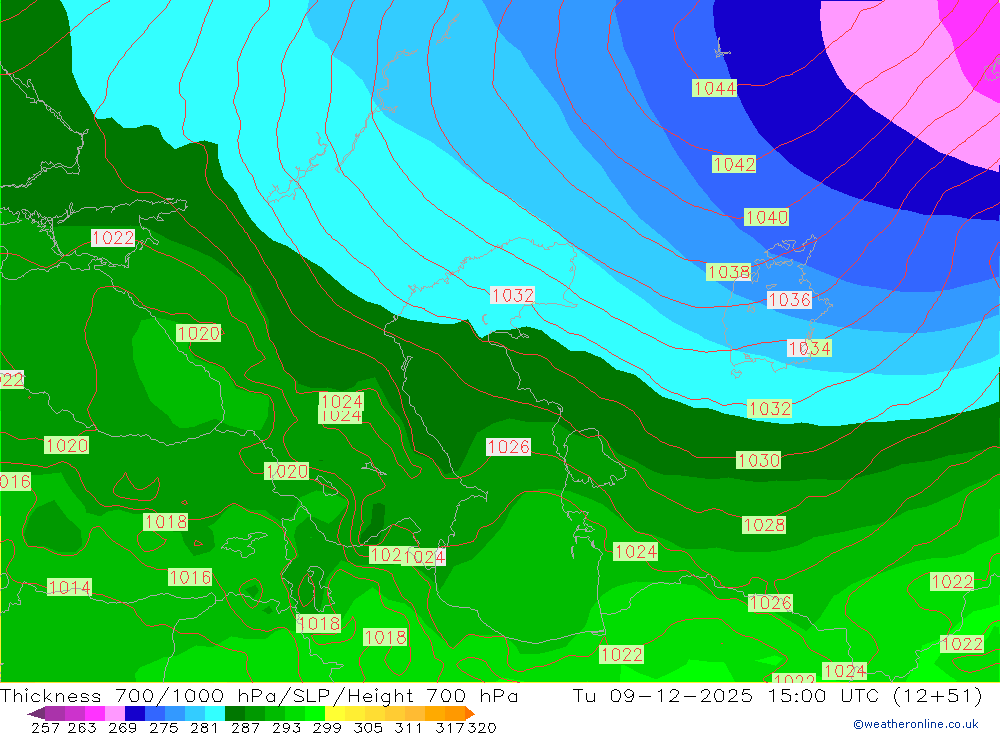Click the 305 legend value
Viewport: 1000px width, 733px height.
[368, 728]
